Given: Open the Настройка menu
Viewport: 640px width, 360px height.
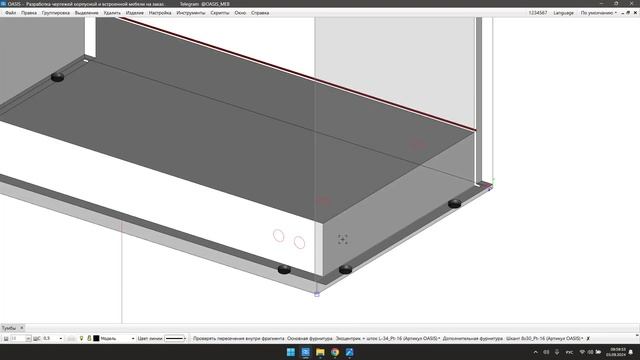Looking at the screenshot, I should point(160,13).
